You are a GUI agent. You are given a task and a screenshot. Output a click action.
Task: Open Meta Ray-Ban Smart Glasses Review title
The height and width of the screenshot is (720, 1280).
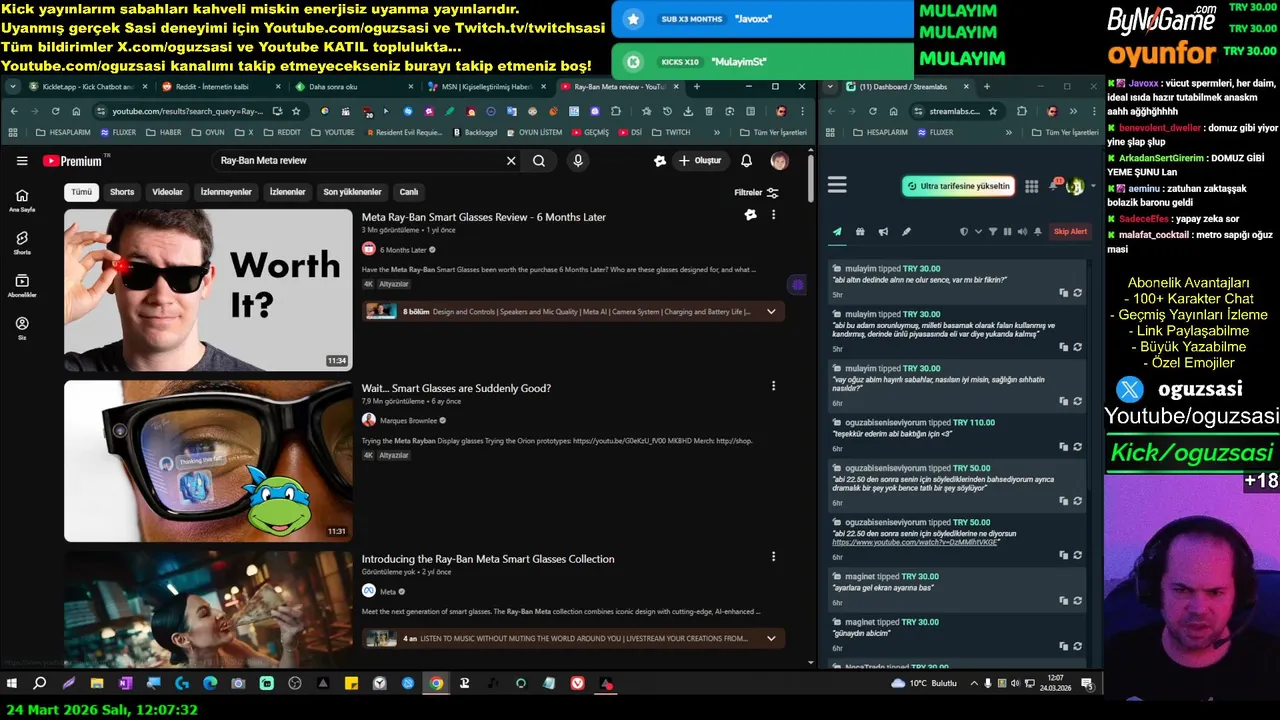484,217
